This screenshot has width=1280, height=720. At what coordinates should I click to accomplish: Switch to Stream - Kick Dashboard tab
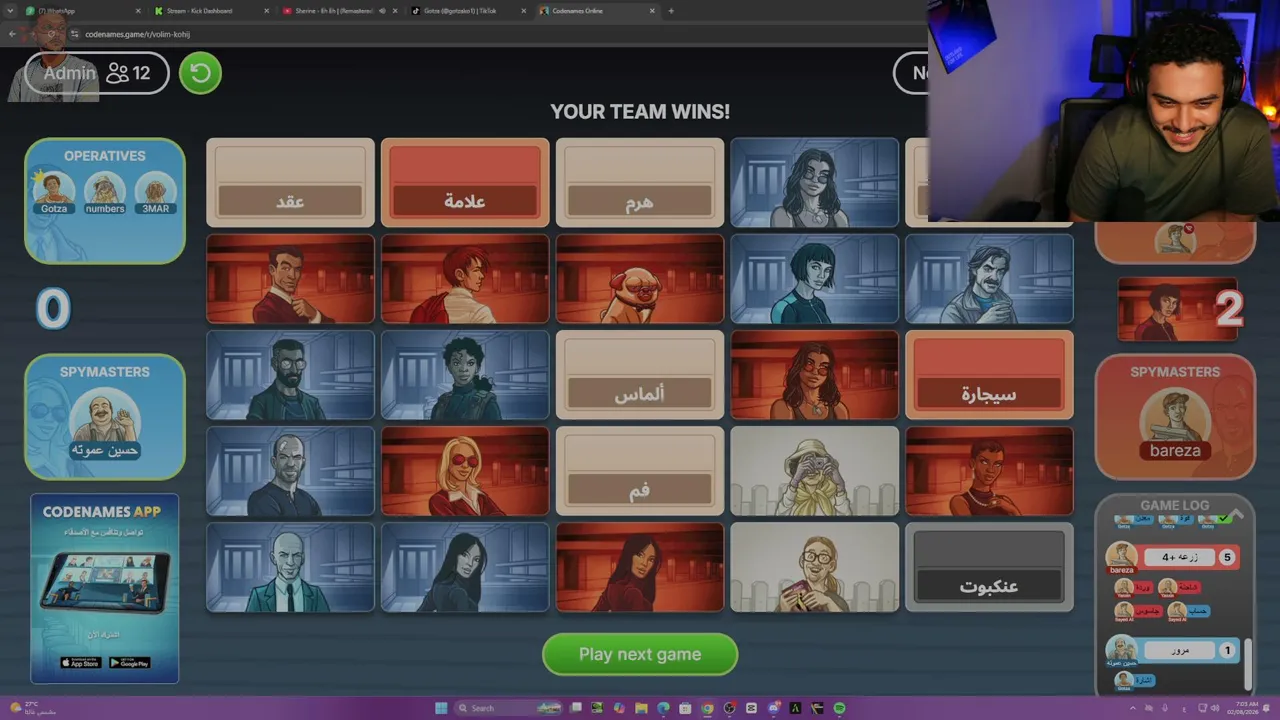point(212,11)
